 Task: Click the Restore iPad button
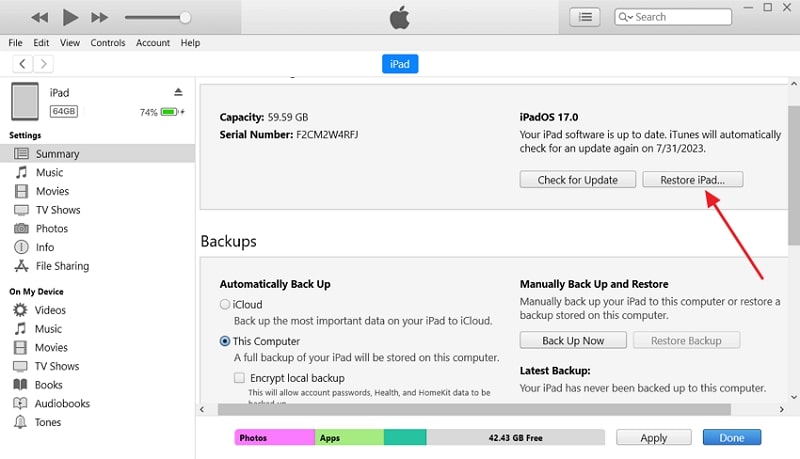(693, 180)
